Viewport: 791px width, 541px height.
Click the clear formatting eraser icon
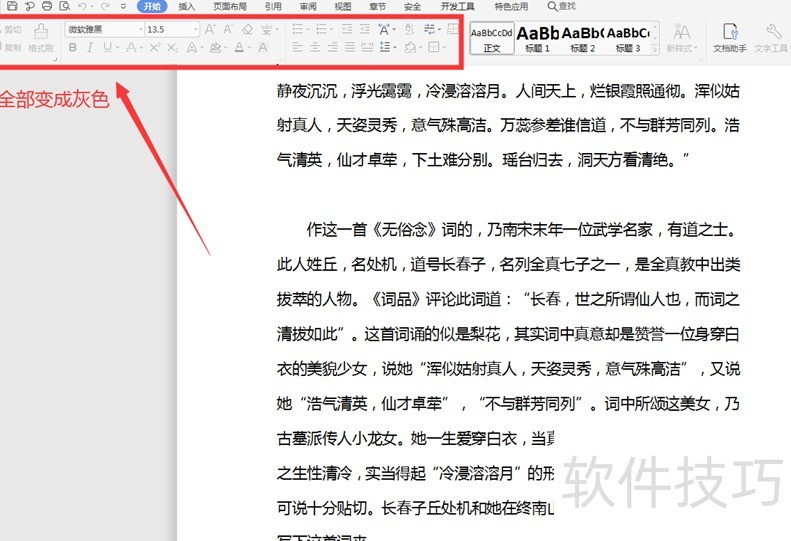point(247,29)
